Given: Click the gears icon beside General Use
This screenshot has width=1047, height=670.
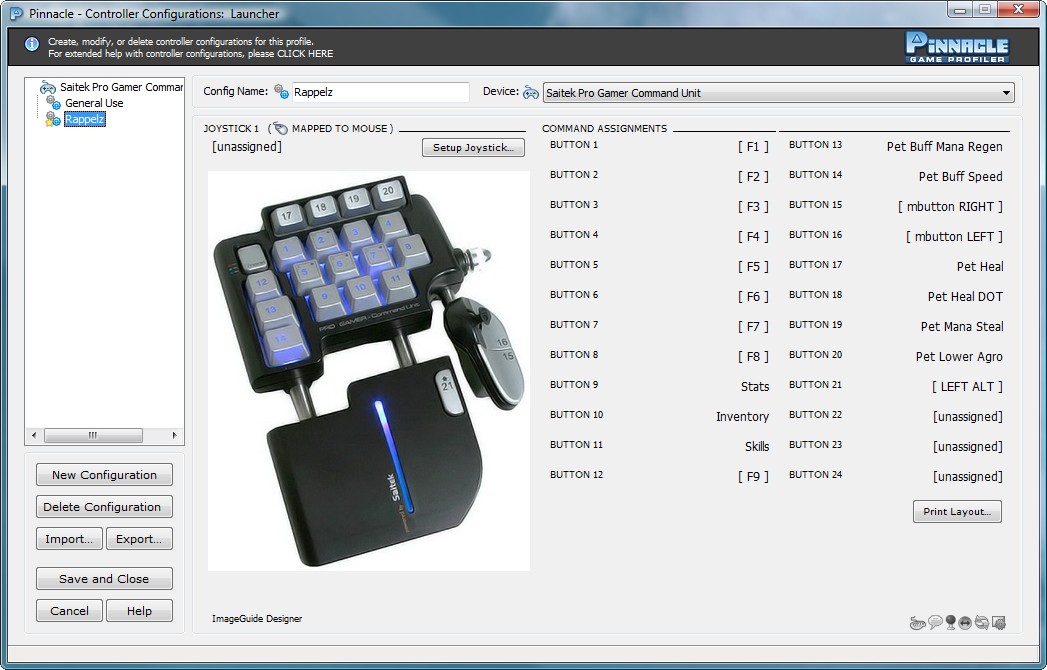Looking at the screenshot, I should coord(53,102).
